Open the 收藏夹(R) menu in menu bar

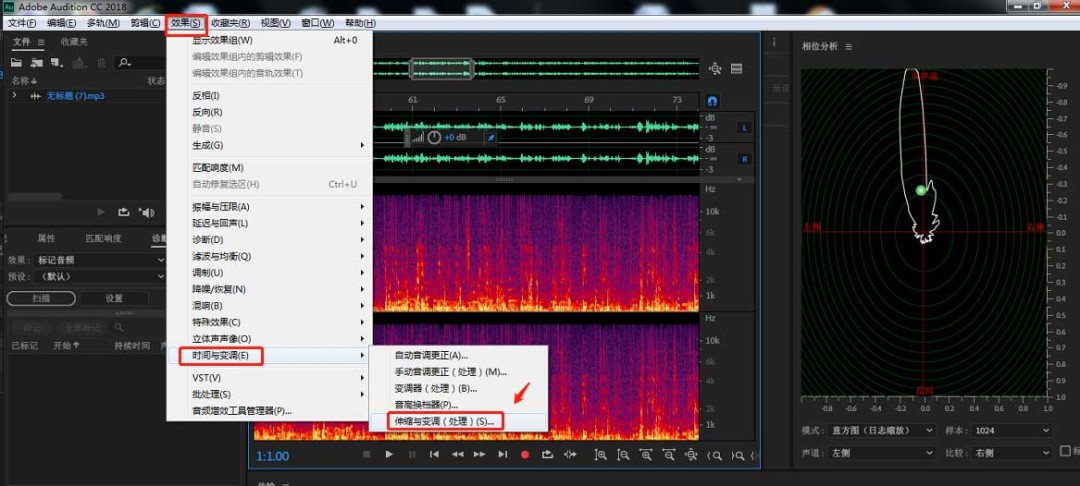coord(230,23)
